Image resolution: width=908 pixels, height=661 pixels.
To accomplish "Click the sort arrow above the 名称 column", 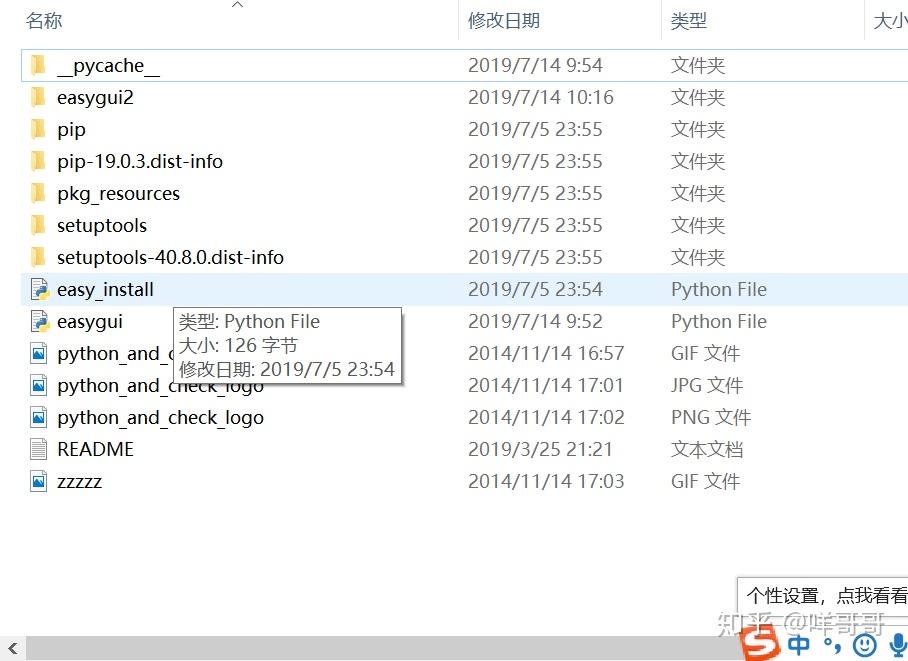I will tap(237, 5).
